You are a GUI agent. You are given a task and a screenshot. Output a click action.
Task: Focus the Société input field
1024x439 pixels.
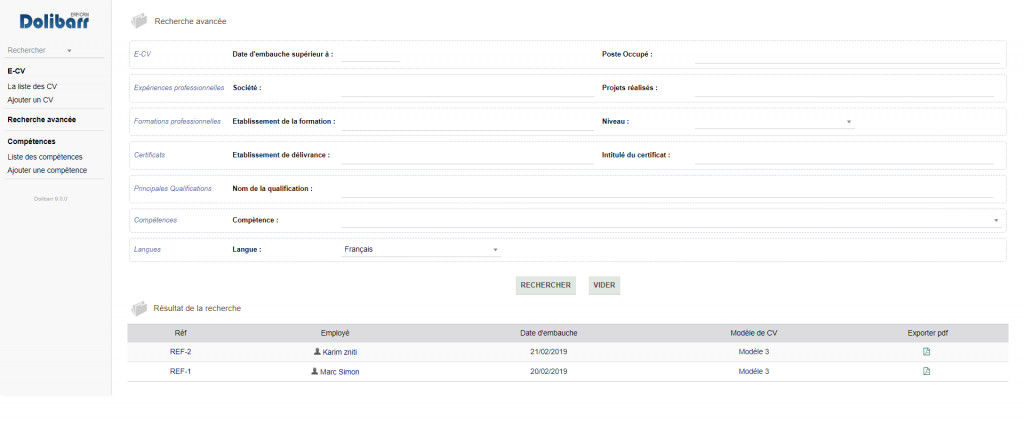tap(467, 89)
